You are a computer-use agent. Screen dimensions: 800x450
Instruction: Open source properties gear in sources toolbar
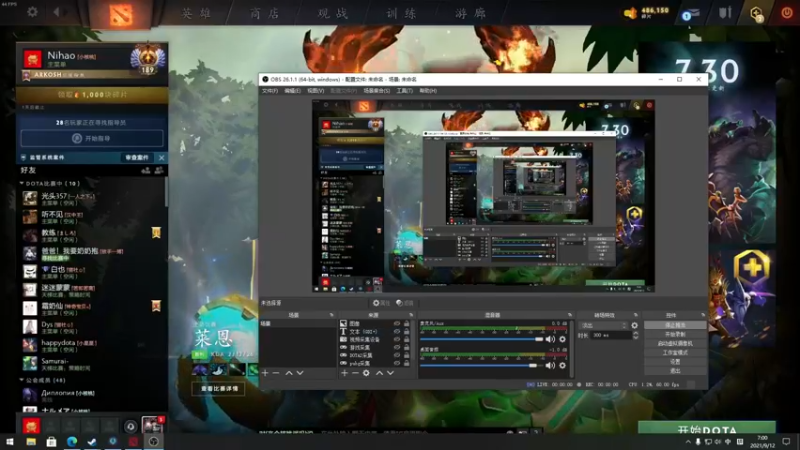[x=366, y=373]
